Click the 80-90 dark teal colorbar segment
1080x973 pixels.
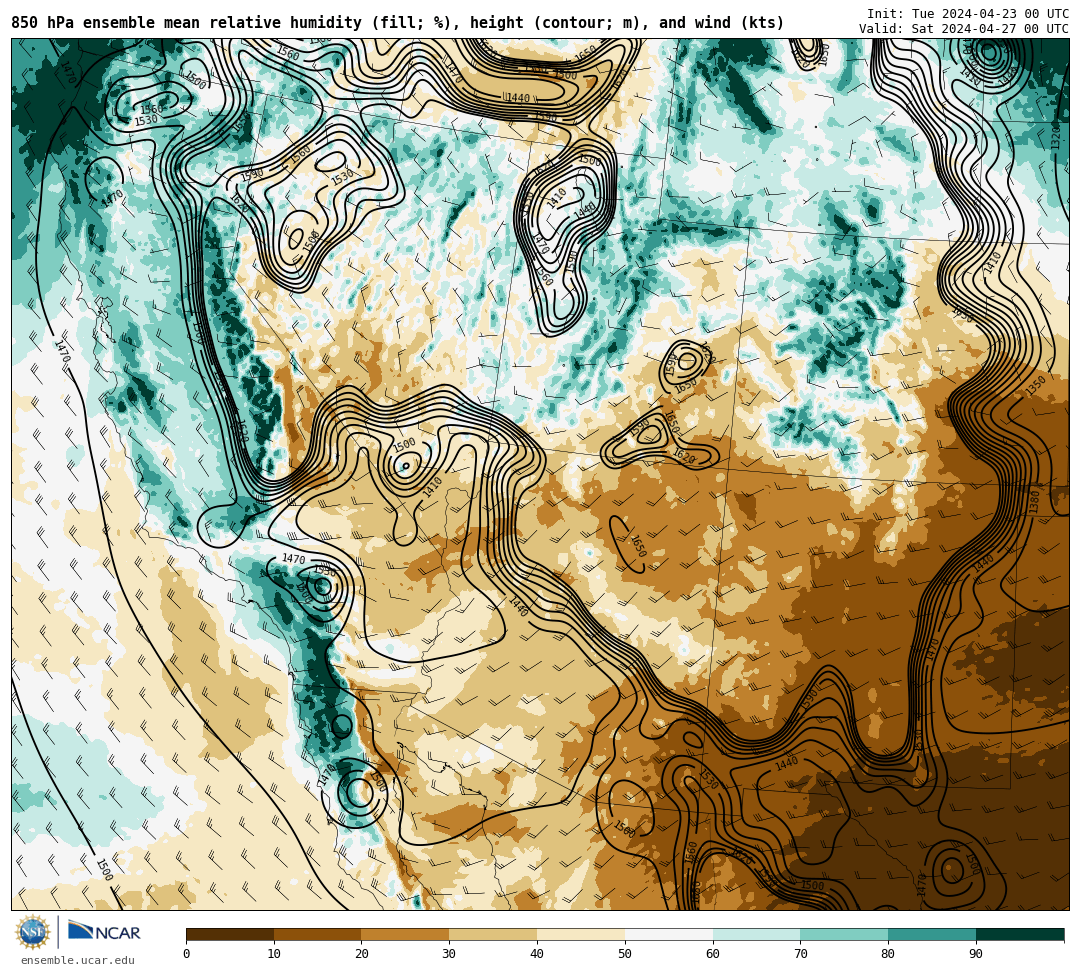[932, 934]
